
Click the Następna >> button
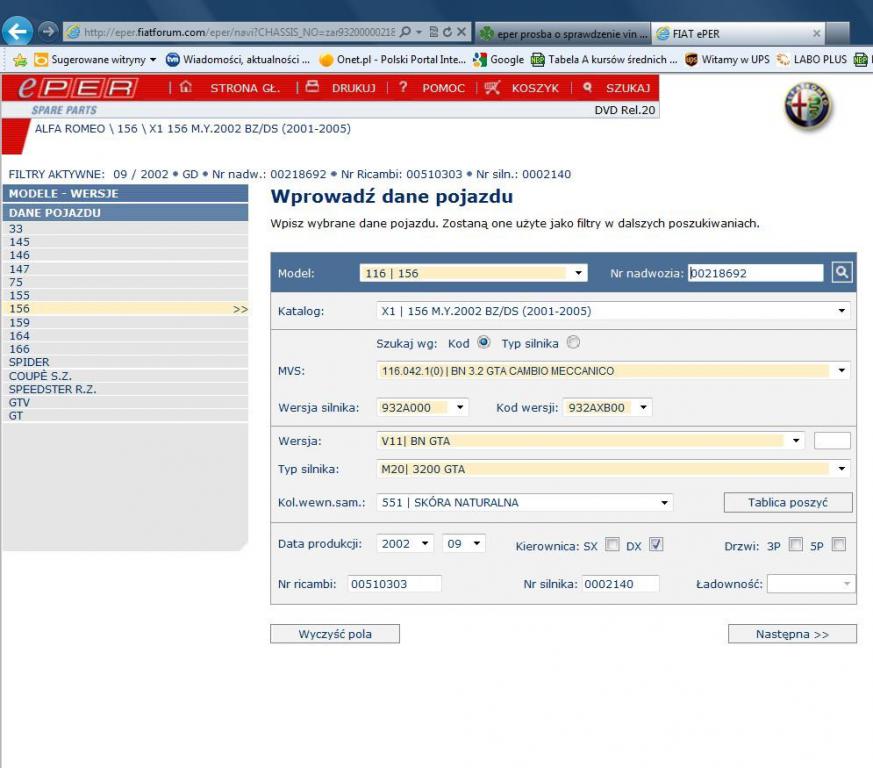[x=792, y=634]
